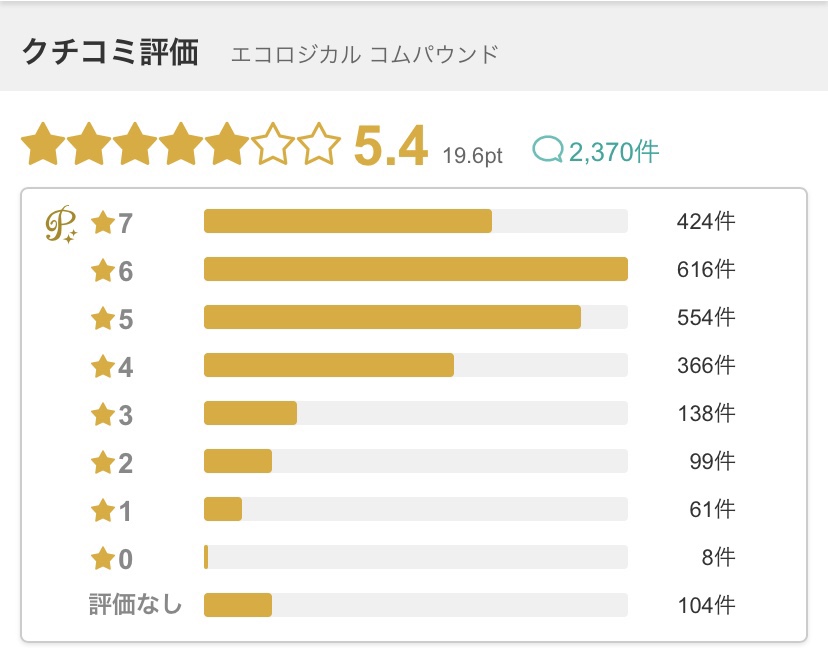Click the gold P premium icon
This screenshot has width=828, height=648.
61,224
